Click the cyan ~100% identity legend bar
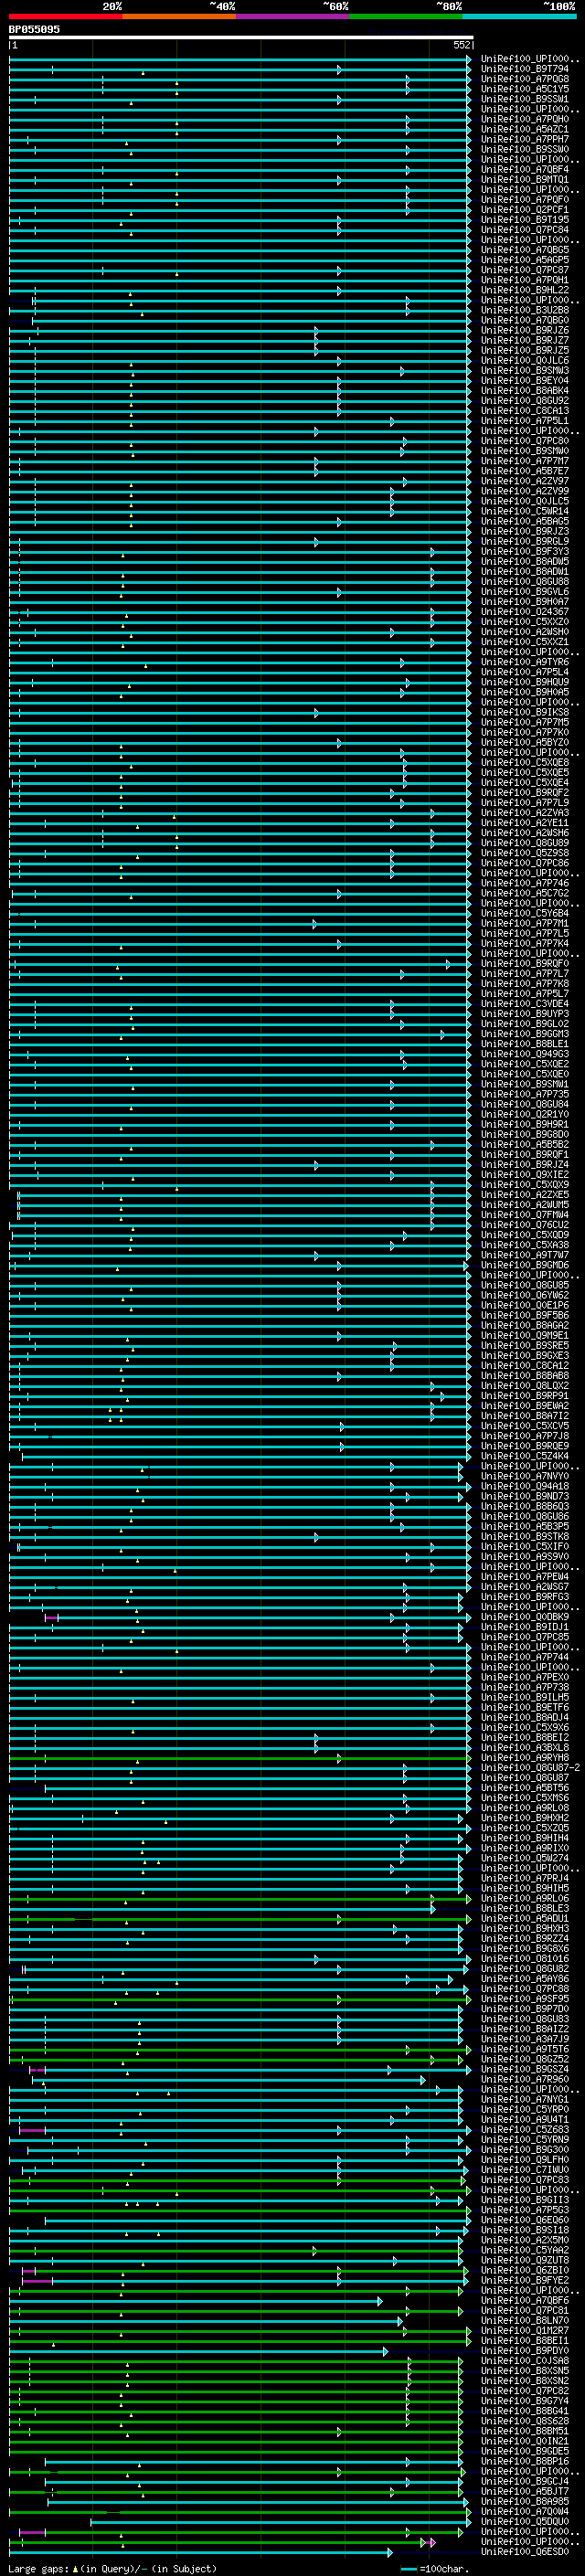 [x=520, y=17]
